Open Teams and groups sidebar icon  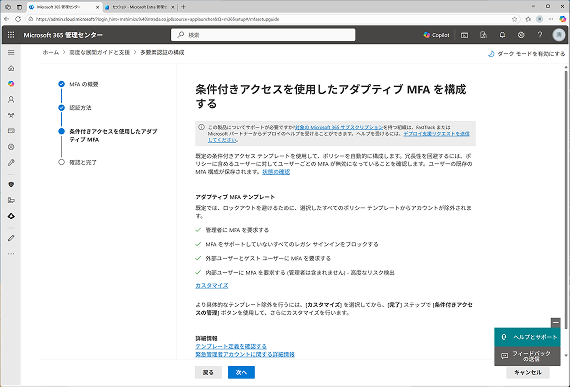[x=11, y=115]
